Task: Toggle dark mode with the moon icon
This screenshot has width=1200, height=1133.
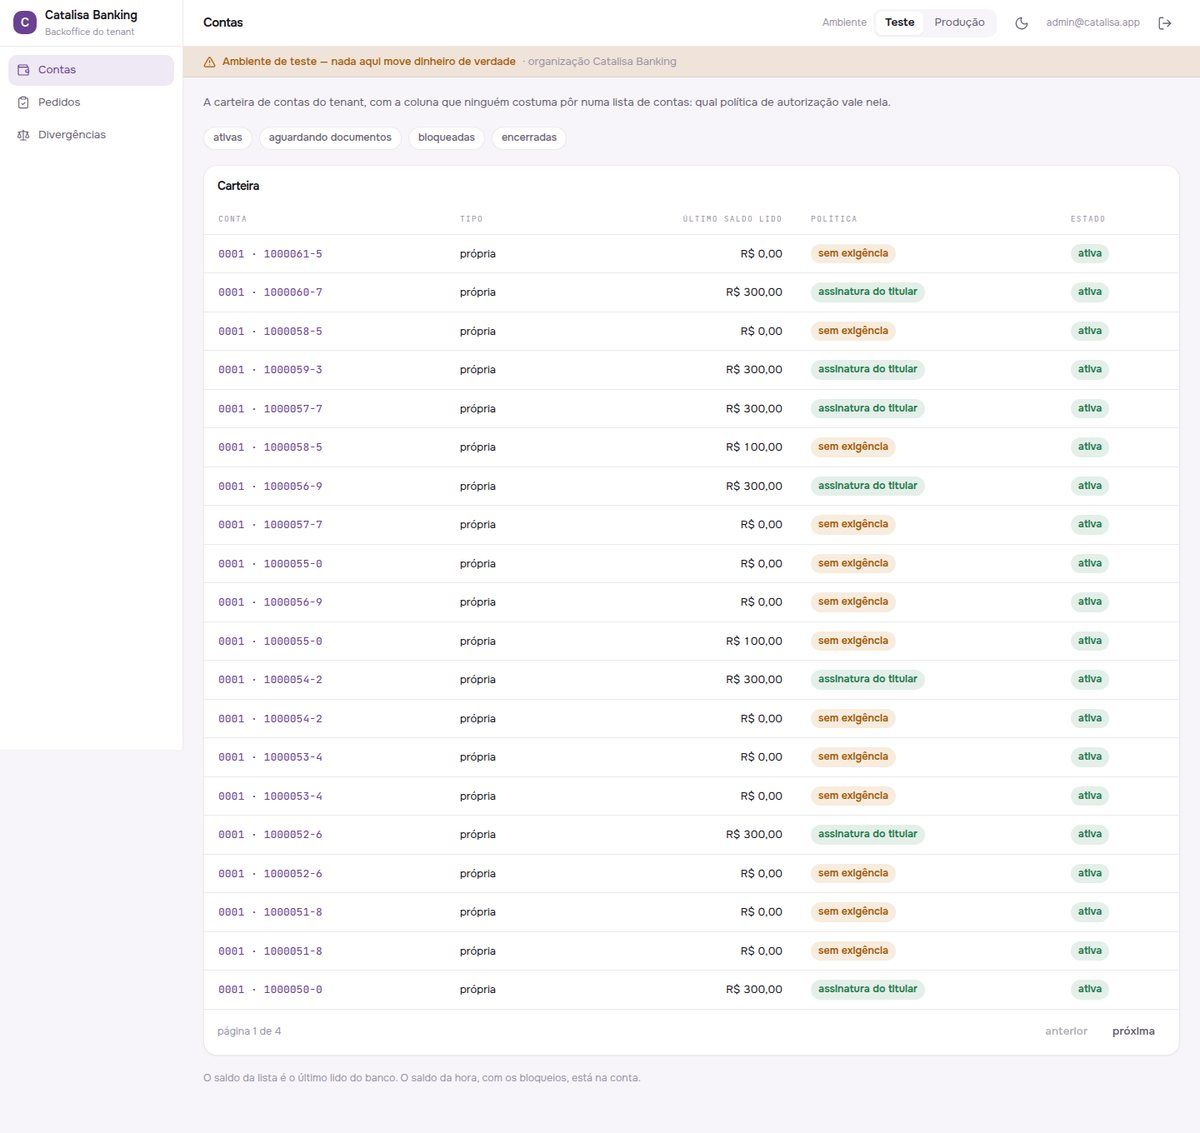Action: pyautogui.click(x=1021, y=23)
